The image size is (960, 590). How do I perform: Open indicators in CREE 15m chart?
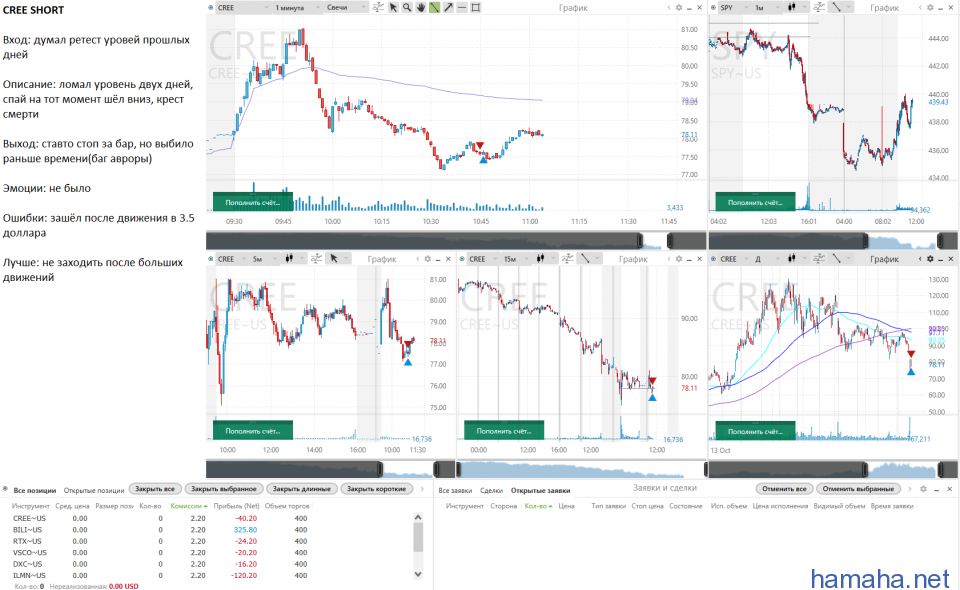[568, 259]
